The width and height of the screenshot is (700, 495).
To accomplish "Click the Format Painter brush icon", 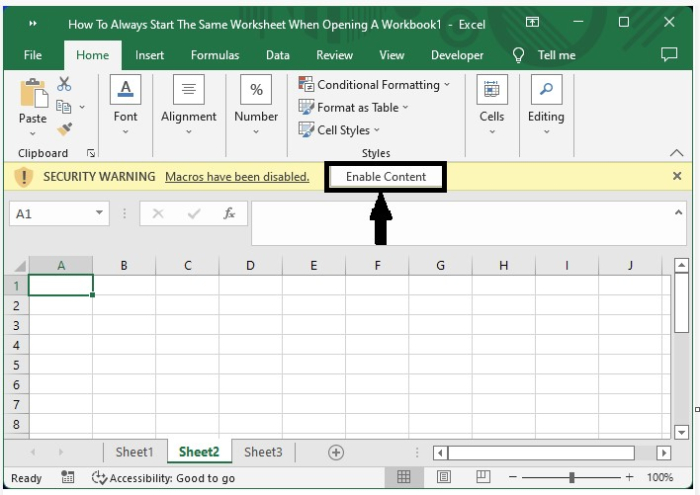I will (65, 129).
